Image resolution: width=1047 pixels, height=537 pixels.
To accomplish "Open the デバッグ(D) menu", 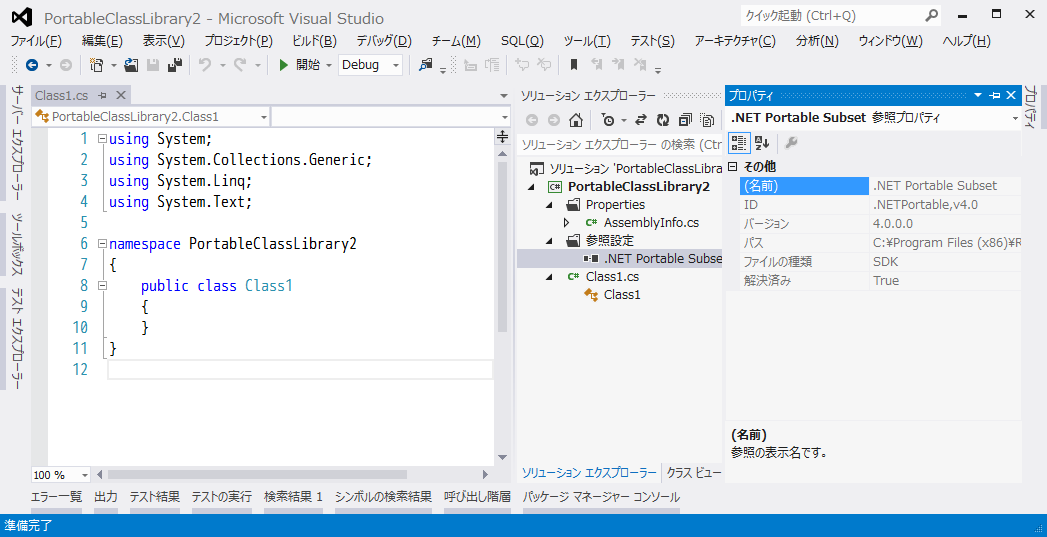I will (384, 41).
